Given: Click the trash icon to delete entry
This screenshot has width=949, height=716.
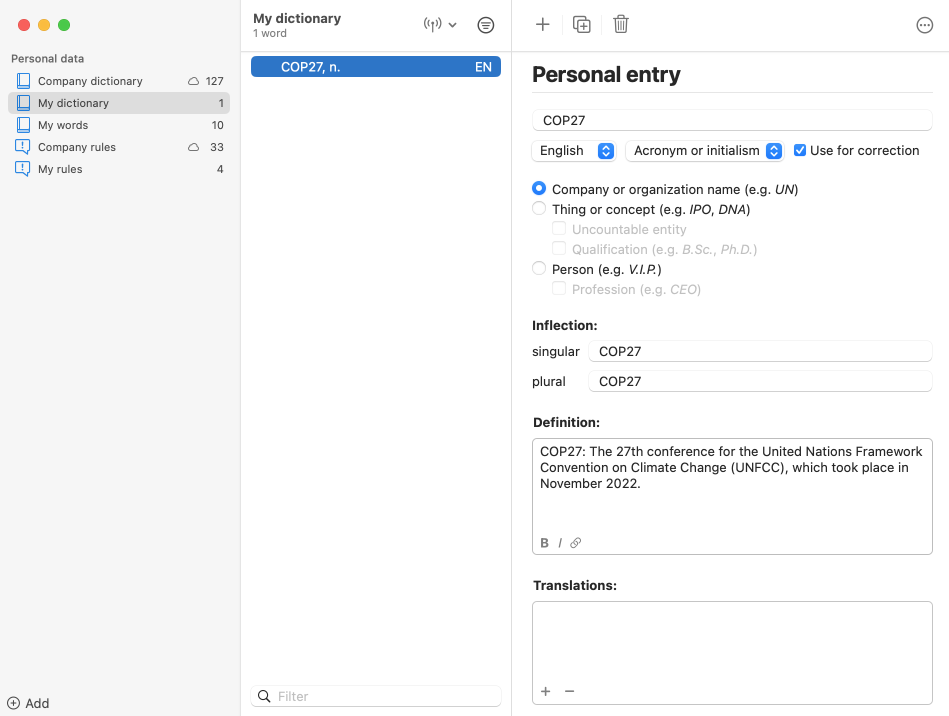Looking at the screenshot, I should coord(621,25).
